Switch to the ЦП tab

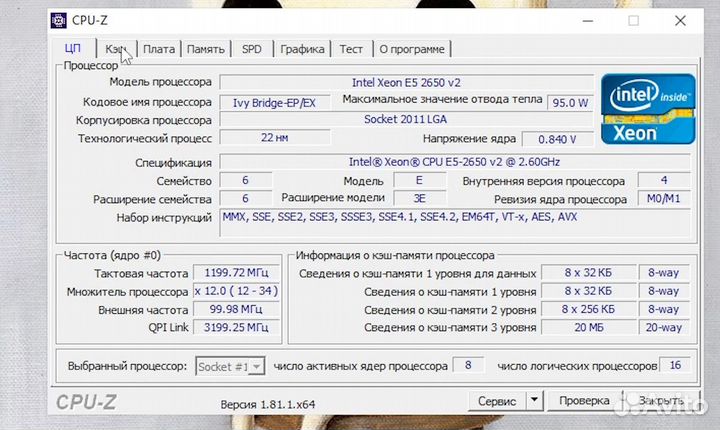(73, 48)
